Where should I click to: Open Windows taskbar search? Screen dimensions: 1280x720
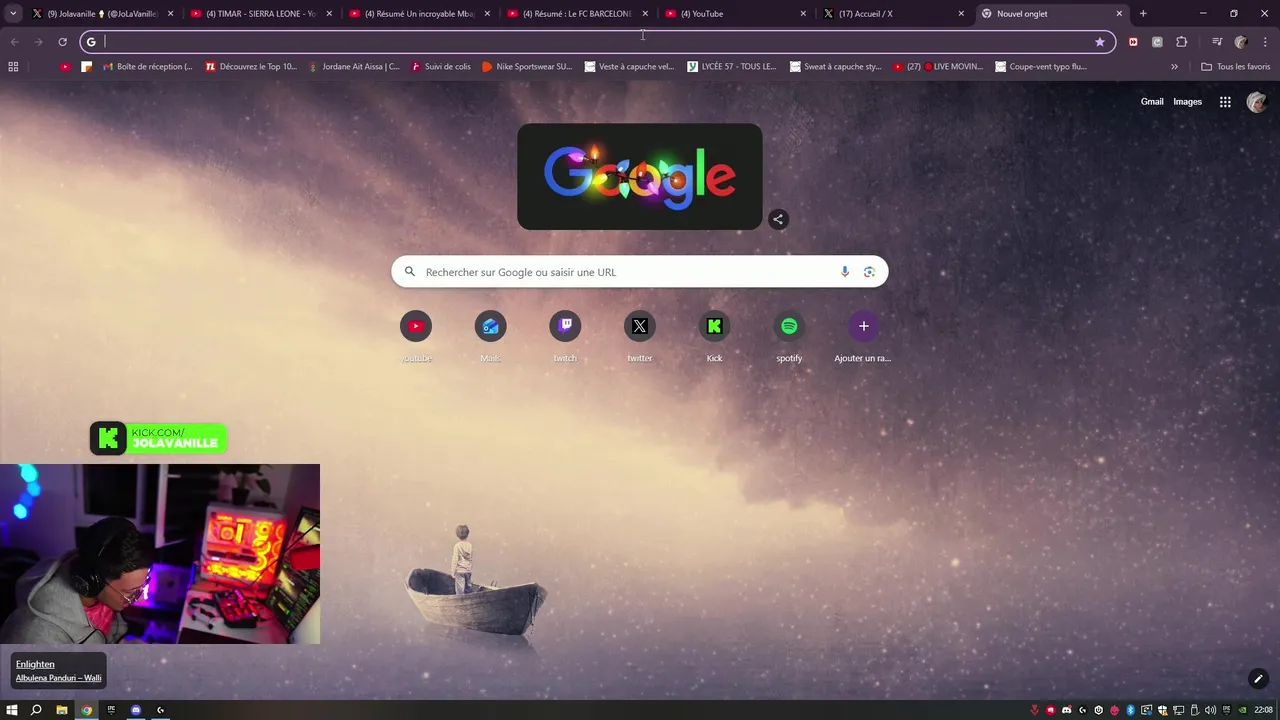point(36,710)
